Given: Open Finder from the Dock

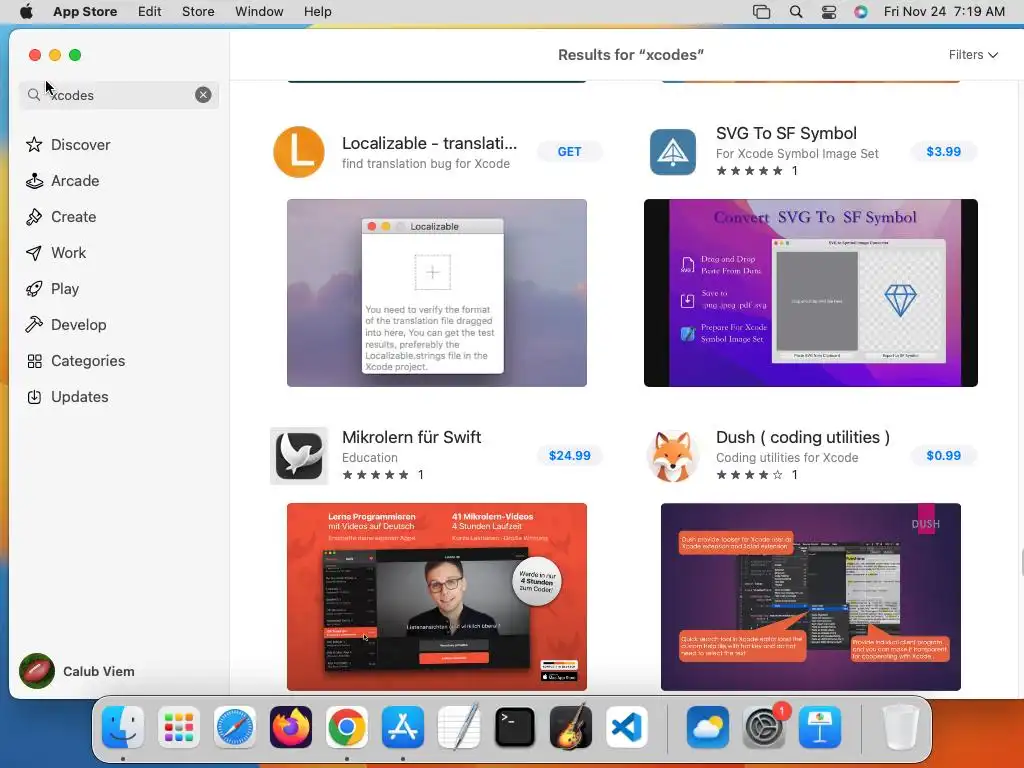Looking at the screenshot, I should 123,727.
